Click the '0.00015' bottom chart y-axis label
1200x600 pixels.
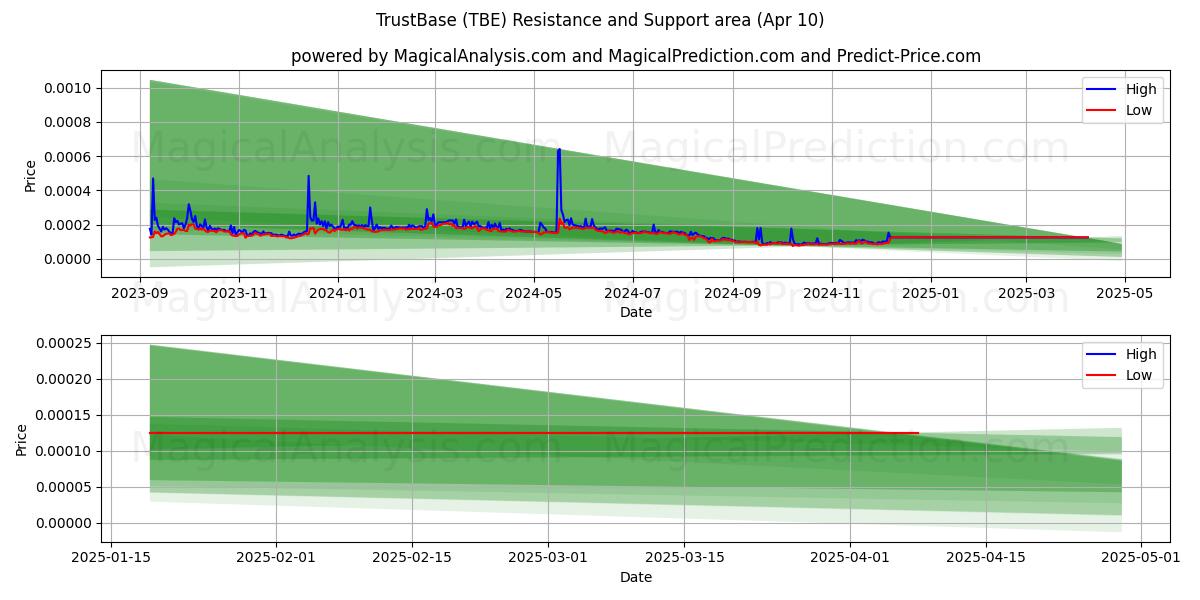65,415
